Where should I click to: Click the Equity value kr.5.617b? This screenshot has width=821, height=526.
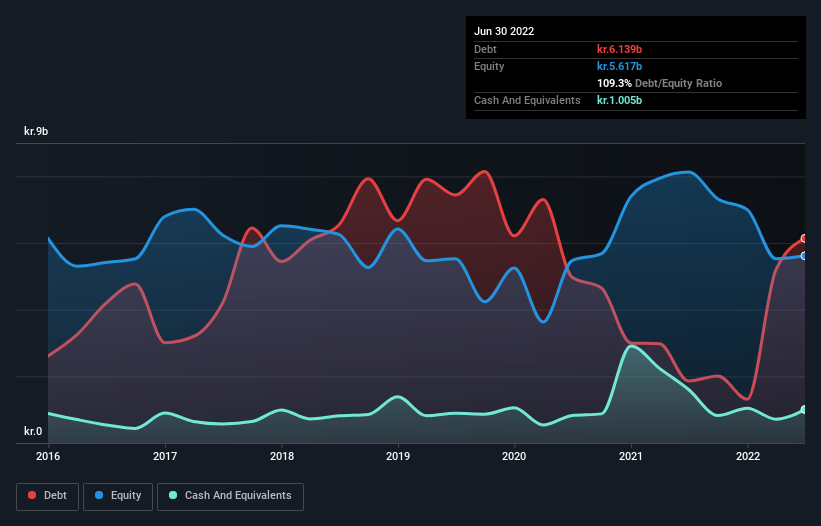point(619,66)
